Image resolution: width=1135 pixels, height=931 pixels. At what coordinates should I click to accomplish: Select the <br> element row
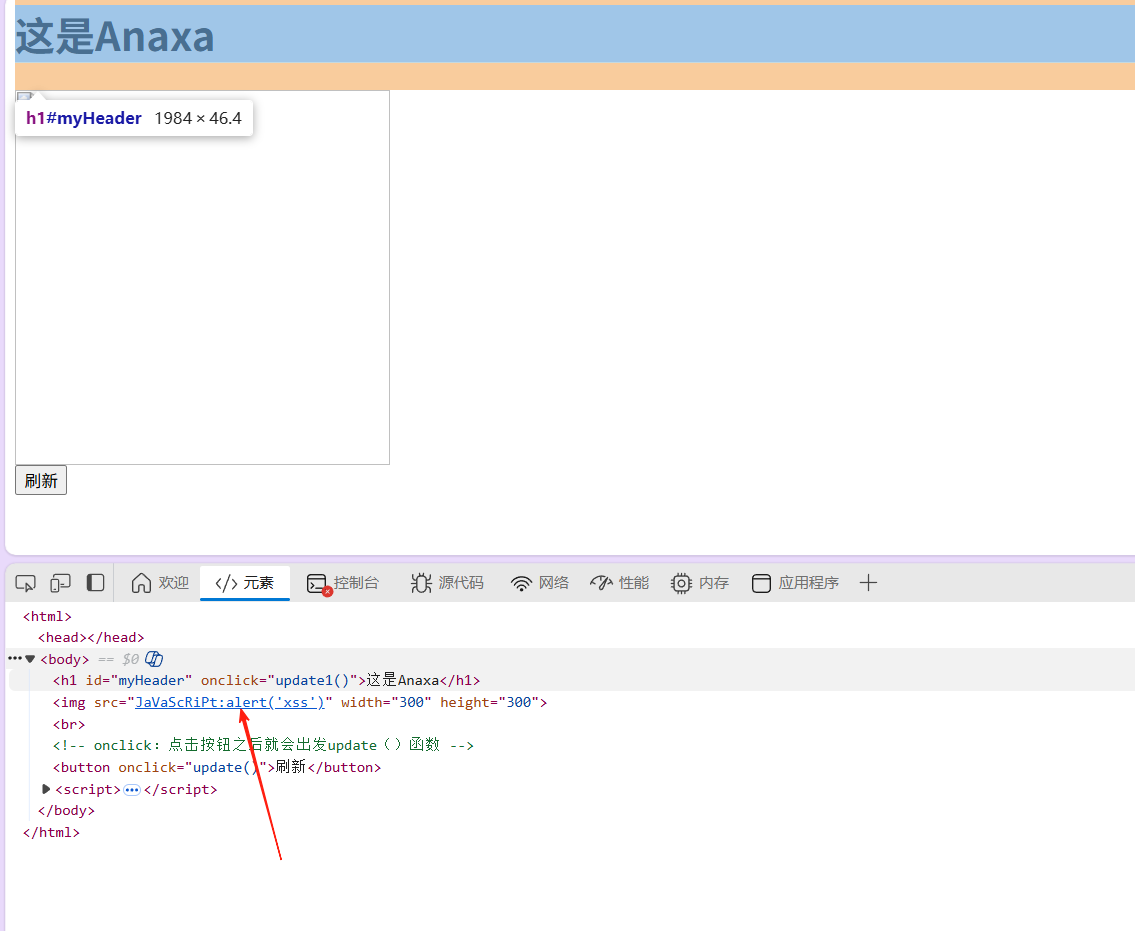[x=69, y=724]
